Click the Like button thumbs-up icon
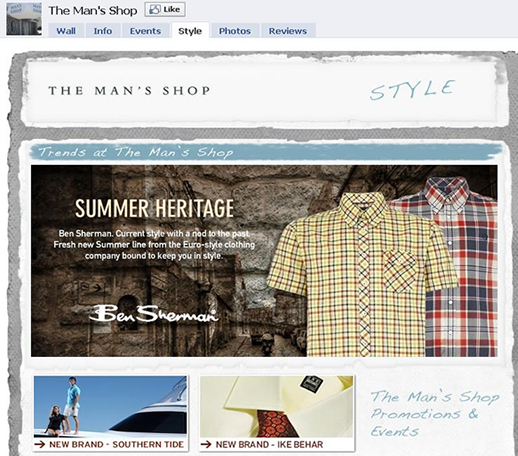518x456 pixels. click(x=155, y=10)
